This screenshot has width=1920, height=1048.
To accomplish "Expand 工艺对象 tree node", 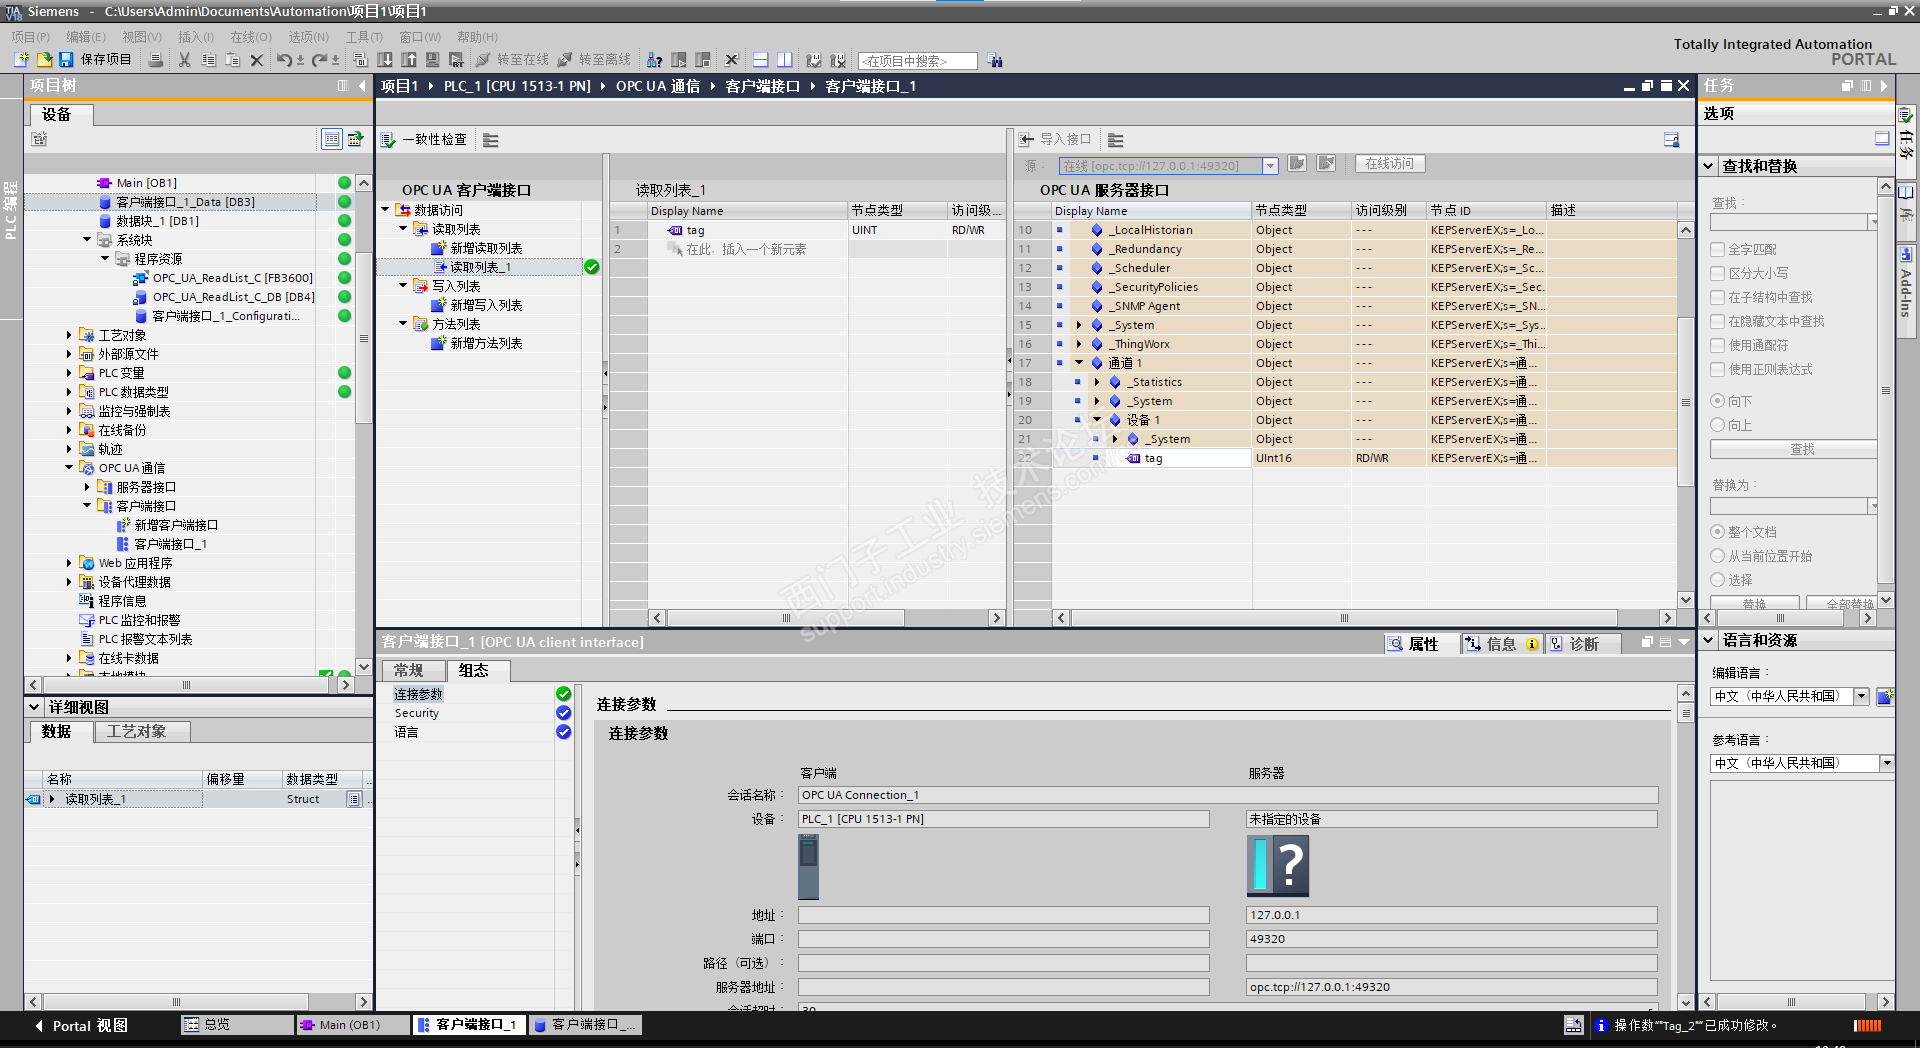I will point(69,335).
